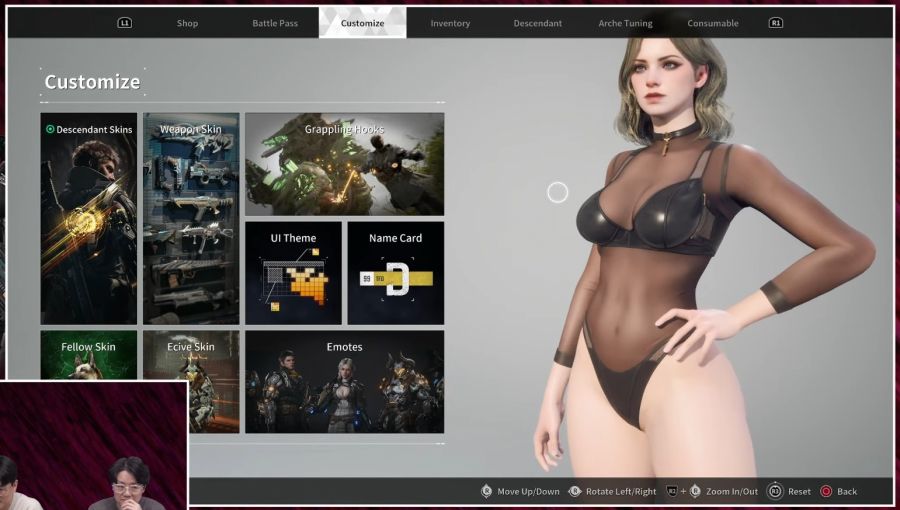Open the Weapon Skin tile
The image size is (900, 510).
point(191,219)
